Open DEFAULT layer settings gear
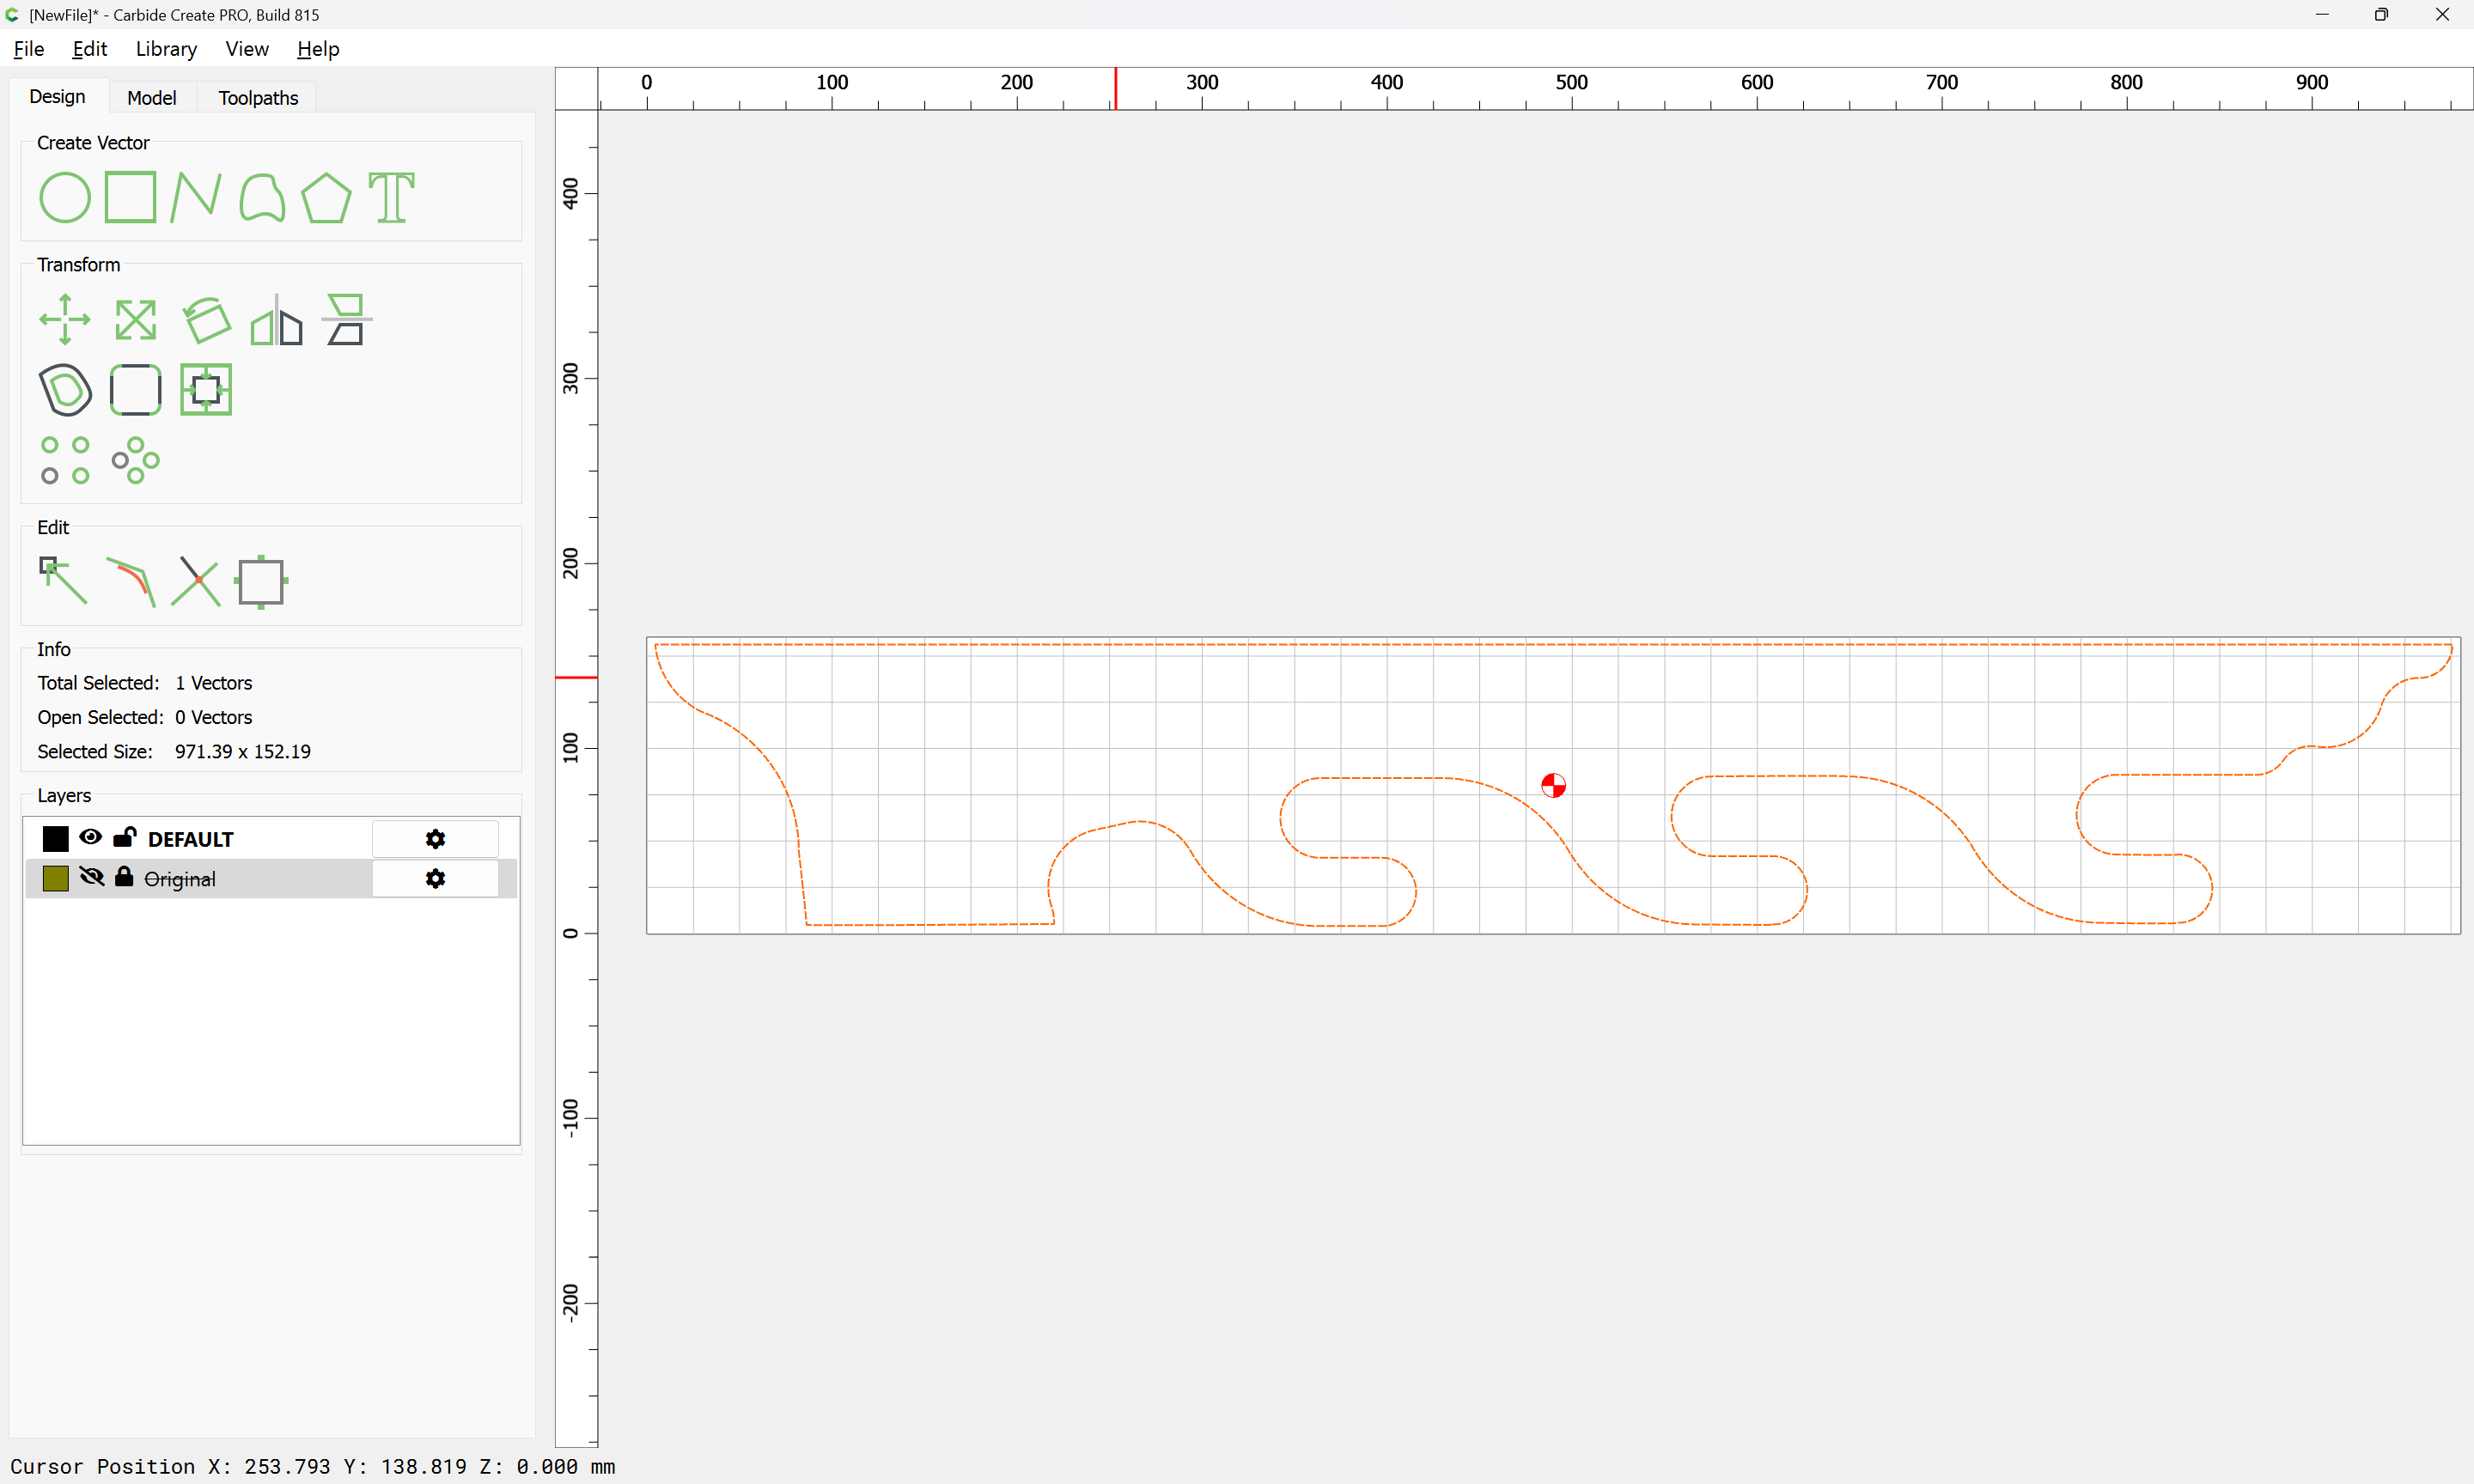The height and width of the screenshot is (1484, 2474). [x=435, y=839]
